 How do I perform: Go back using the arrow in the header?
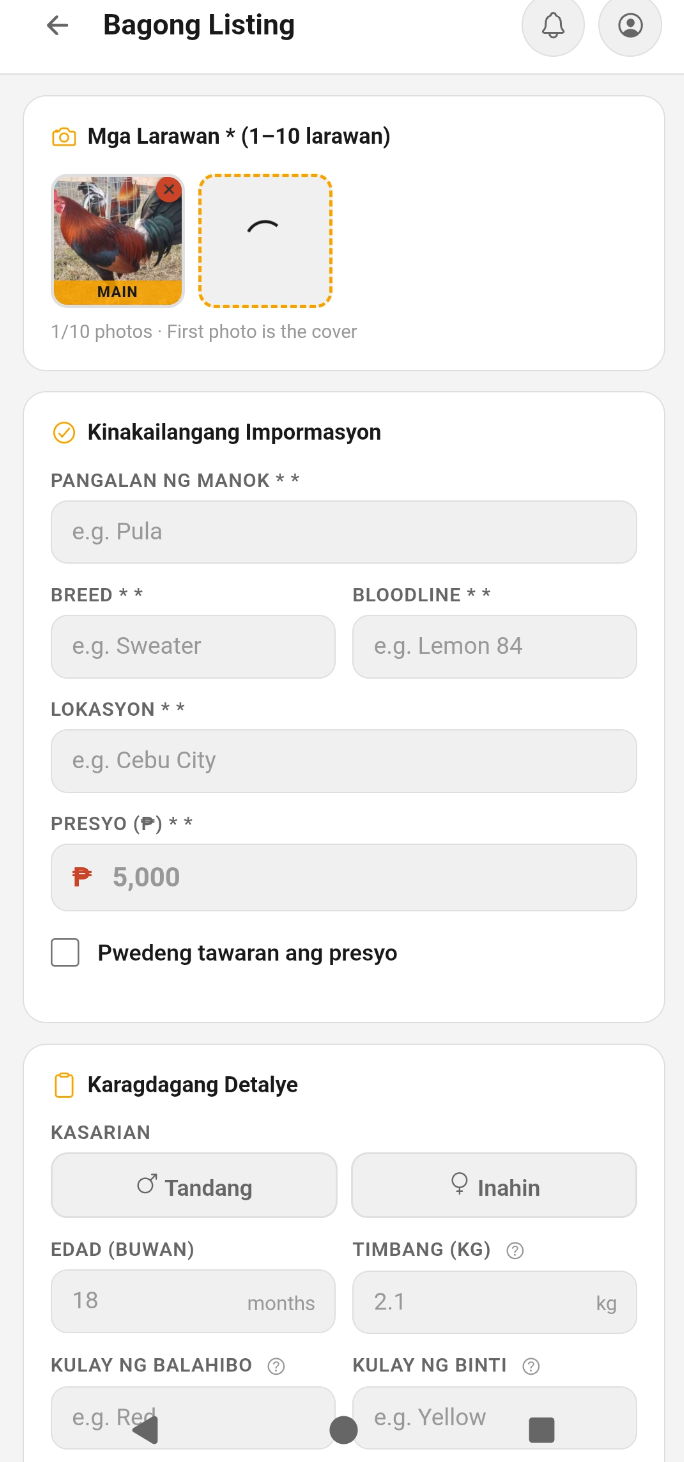coord(57,25)
